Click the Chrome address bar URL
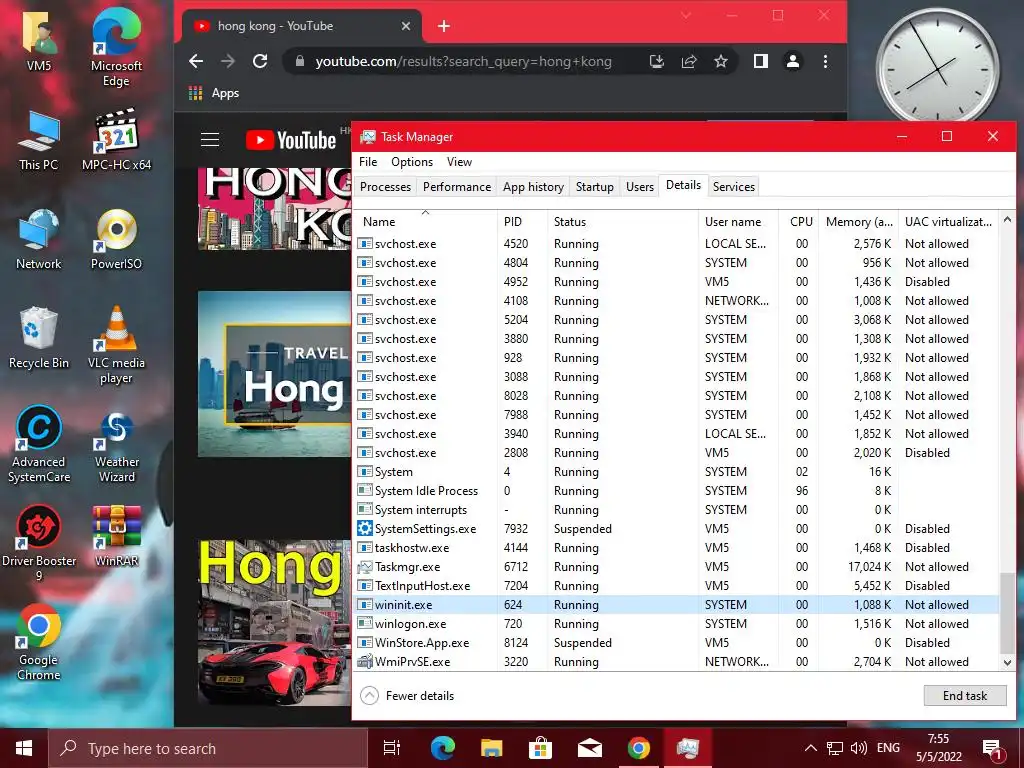 pyautogui.click(x=464, y=61)
